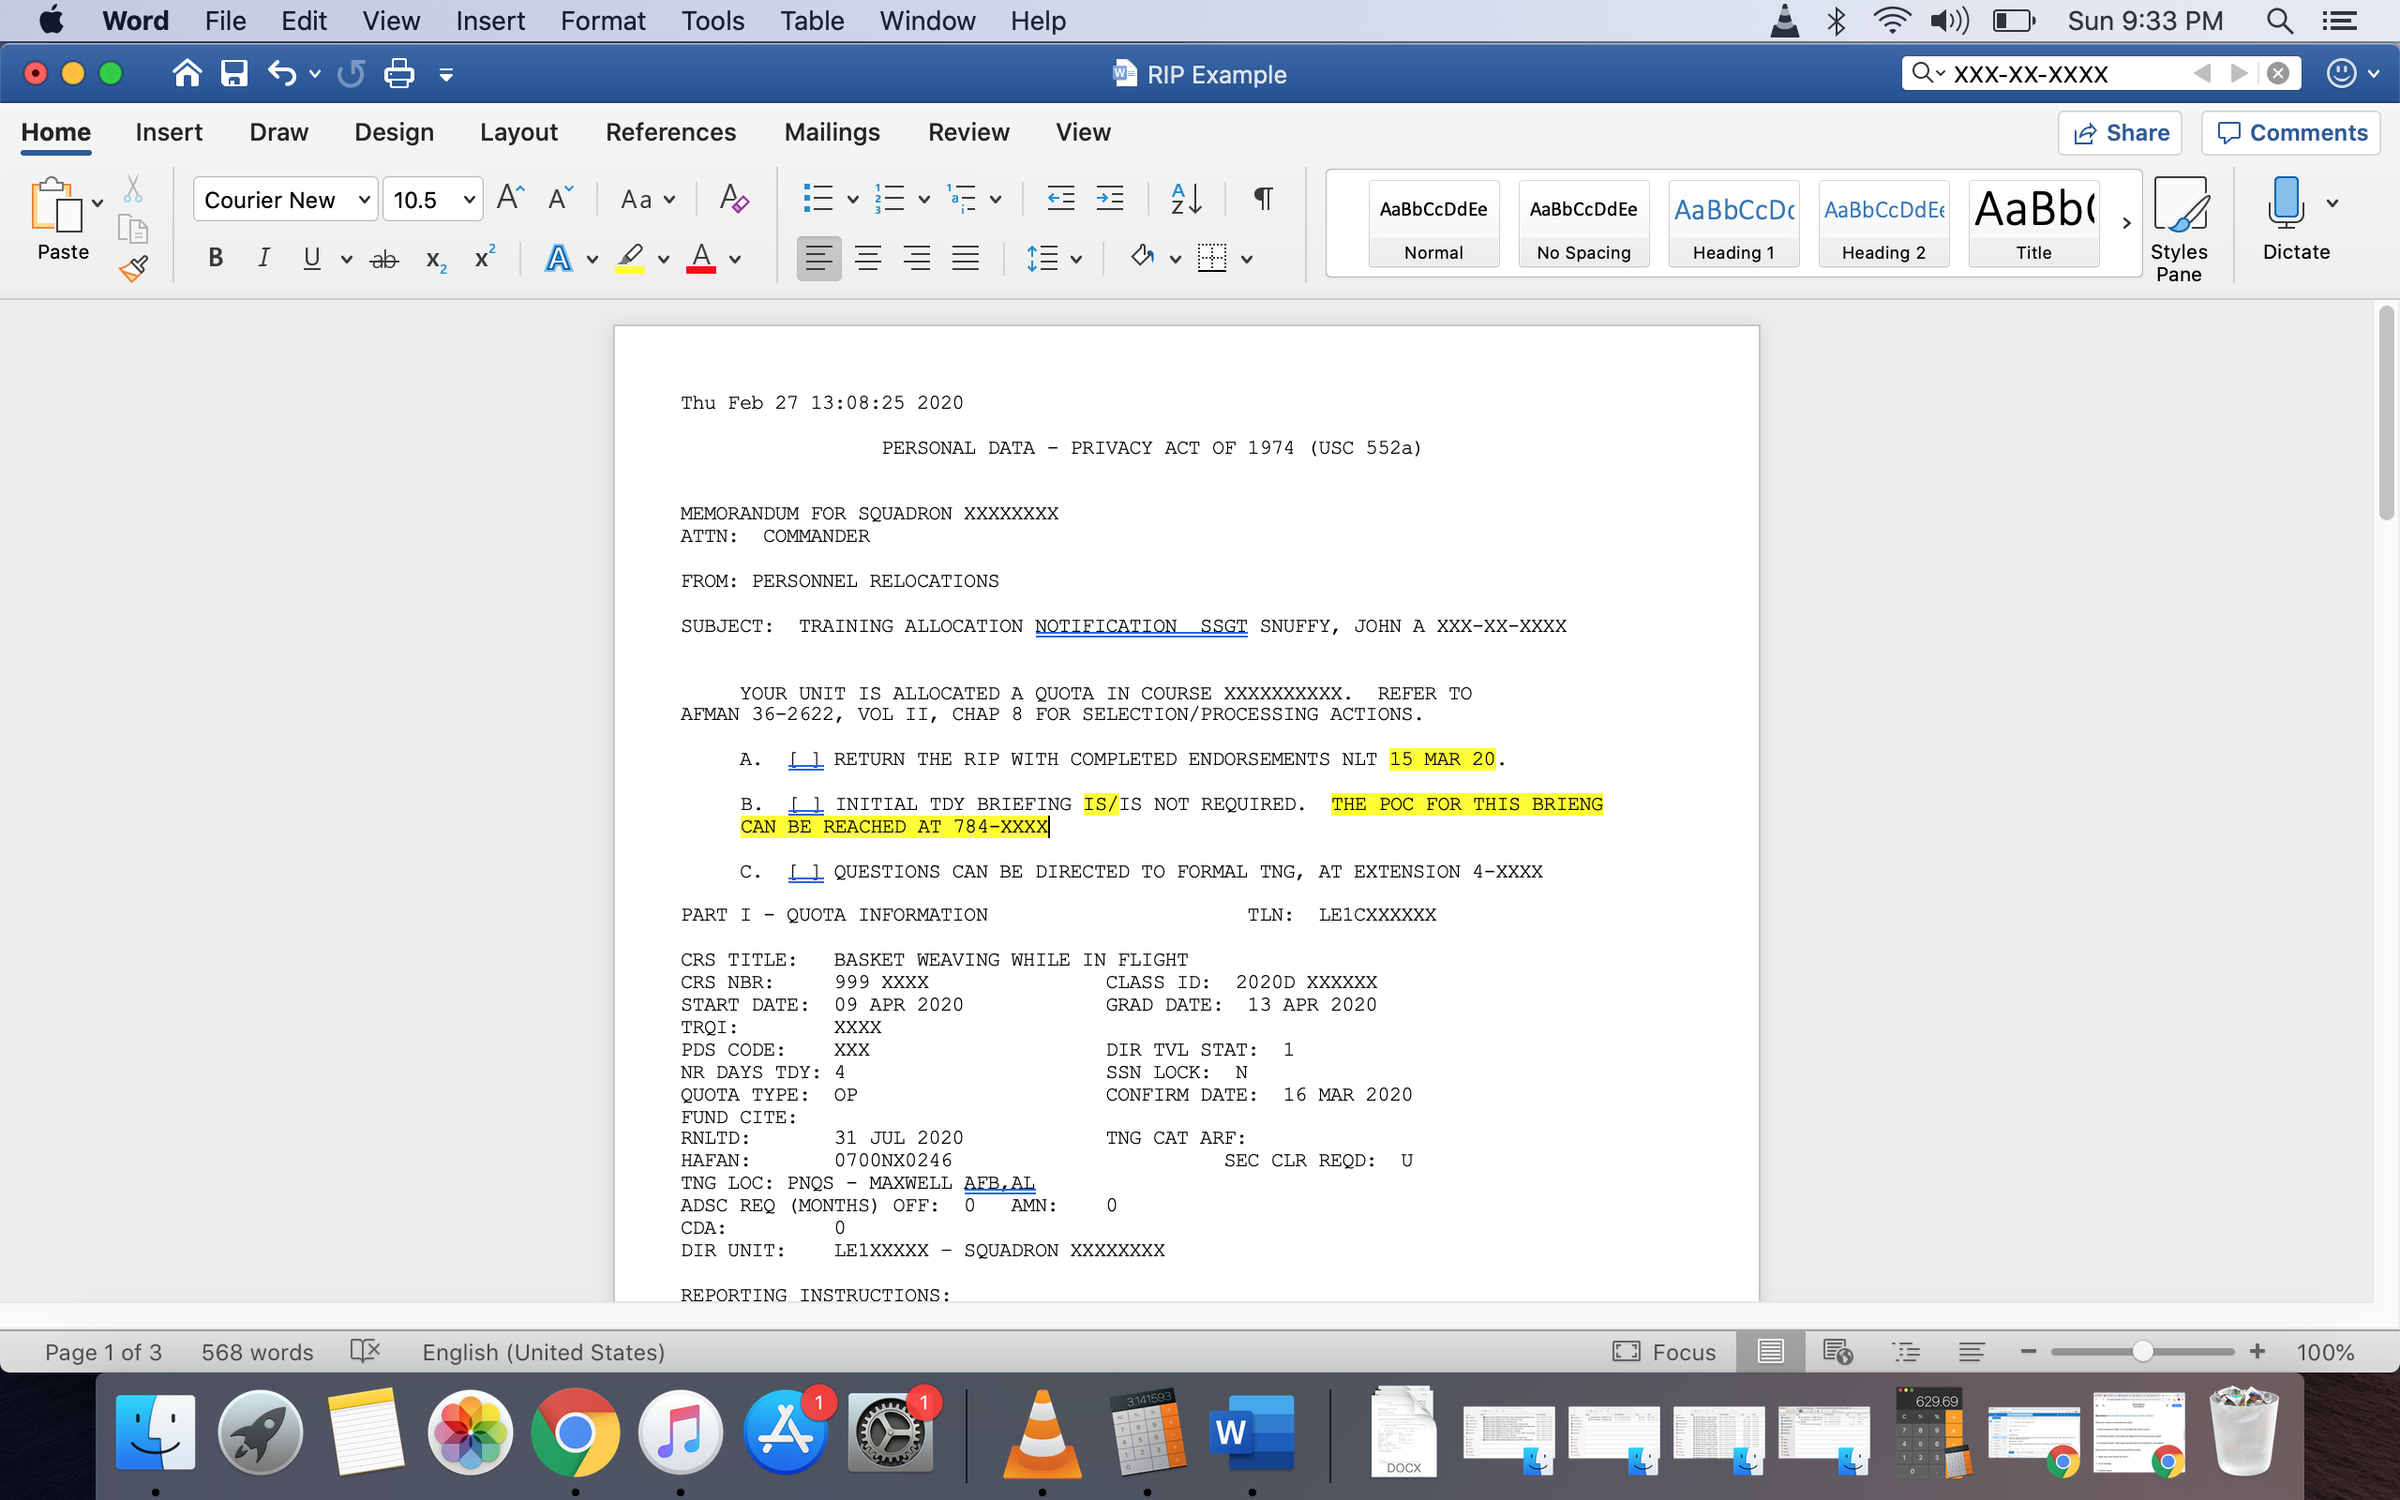The image size is (2400, 1500).
Task: Toggle Bold formatting
Action: tap(215, 259)
